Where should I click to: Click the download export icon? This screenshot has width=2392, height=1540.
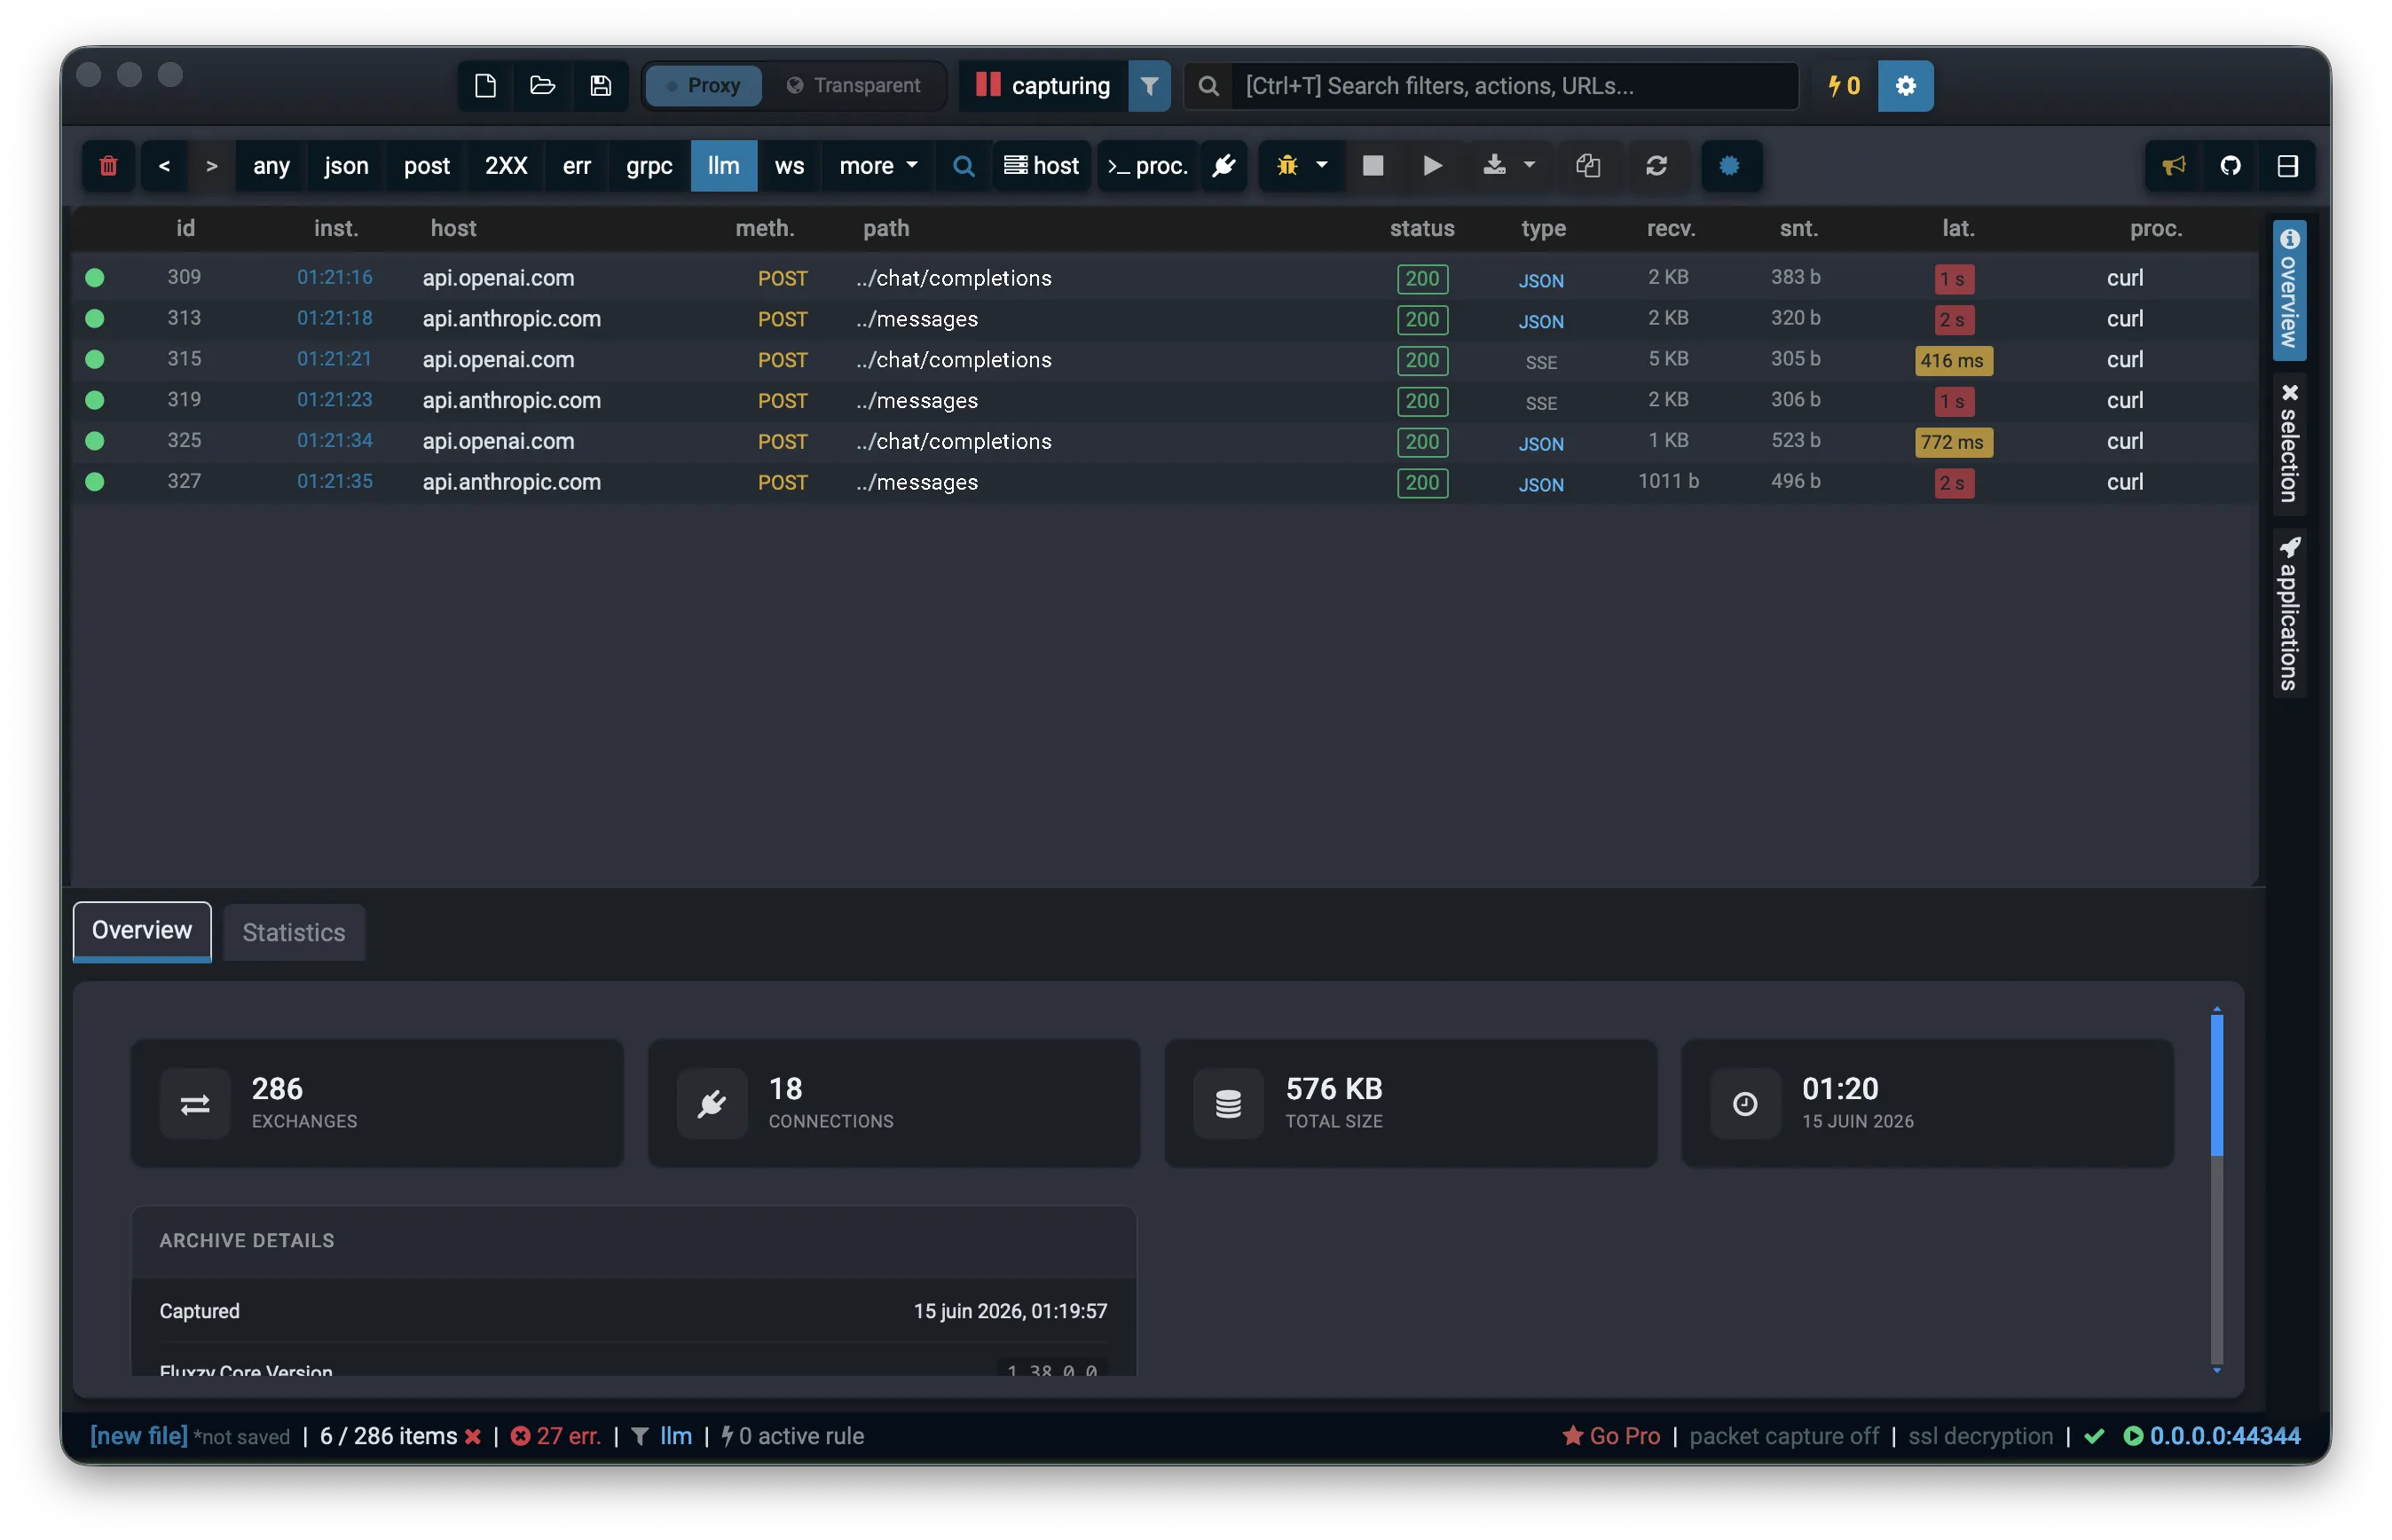tap(1494, 165)
